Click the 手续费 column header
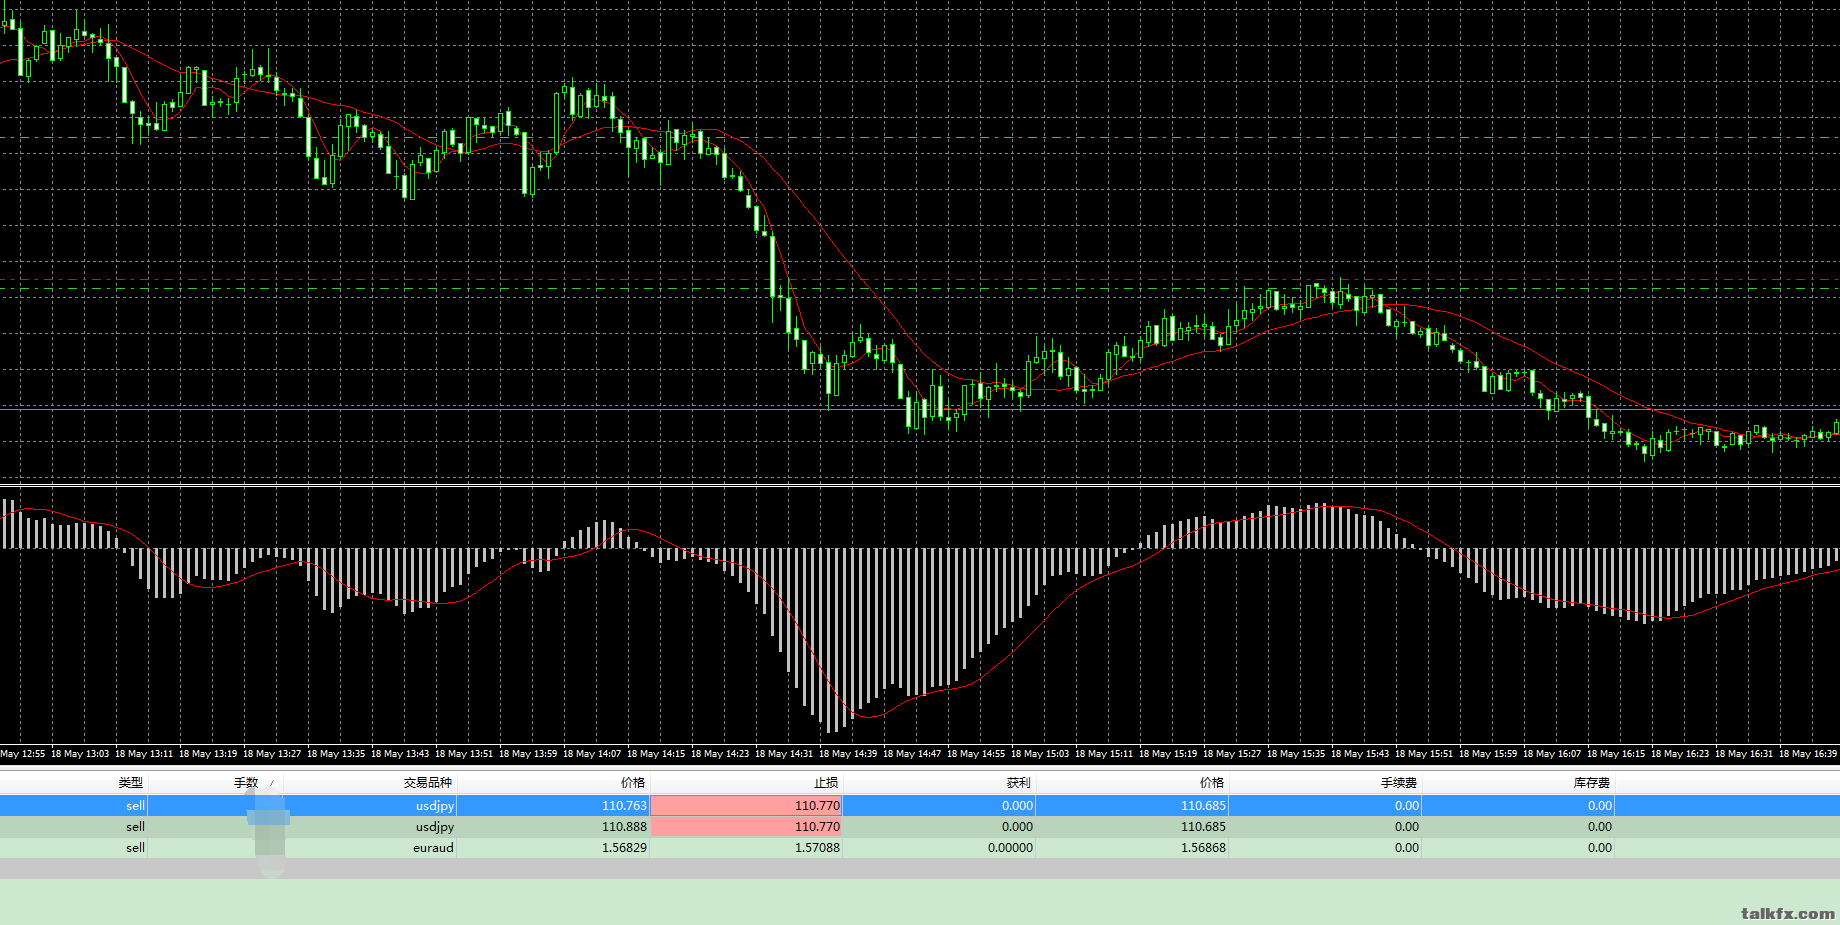This screenshot has width=1840, height=925. 1399,783
